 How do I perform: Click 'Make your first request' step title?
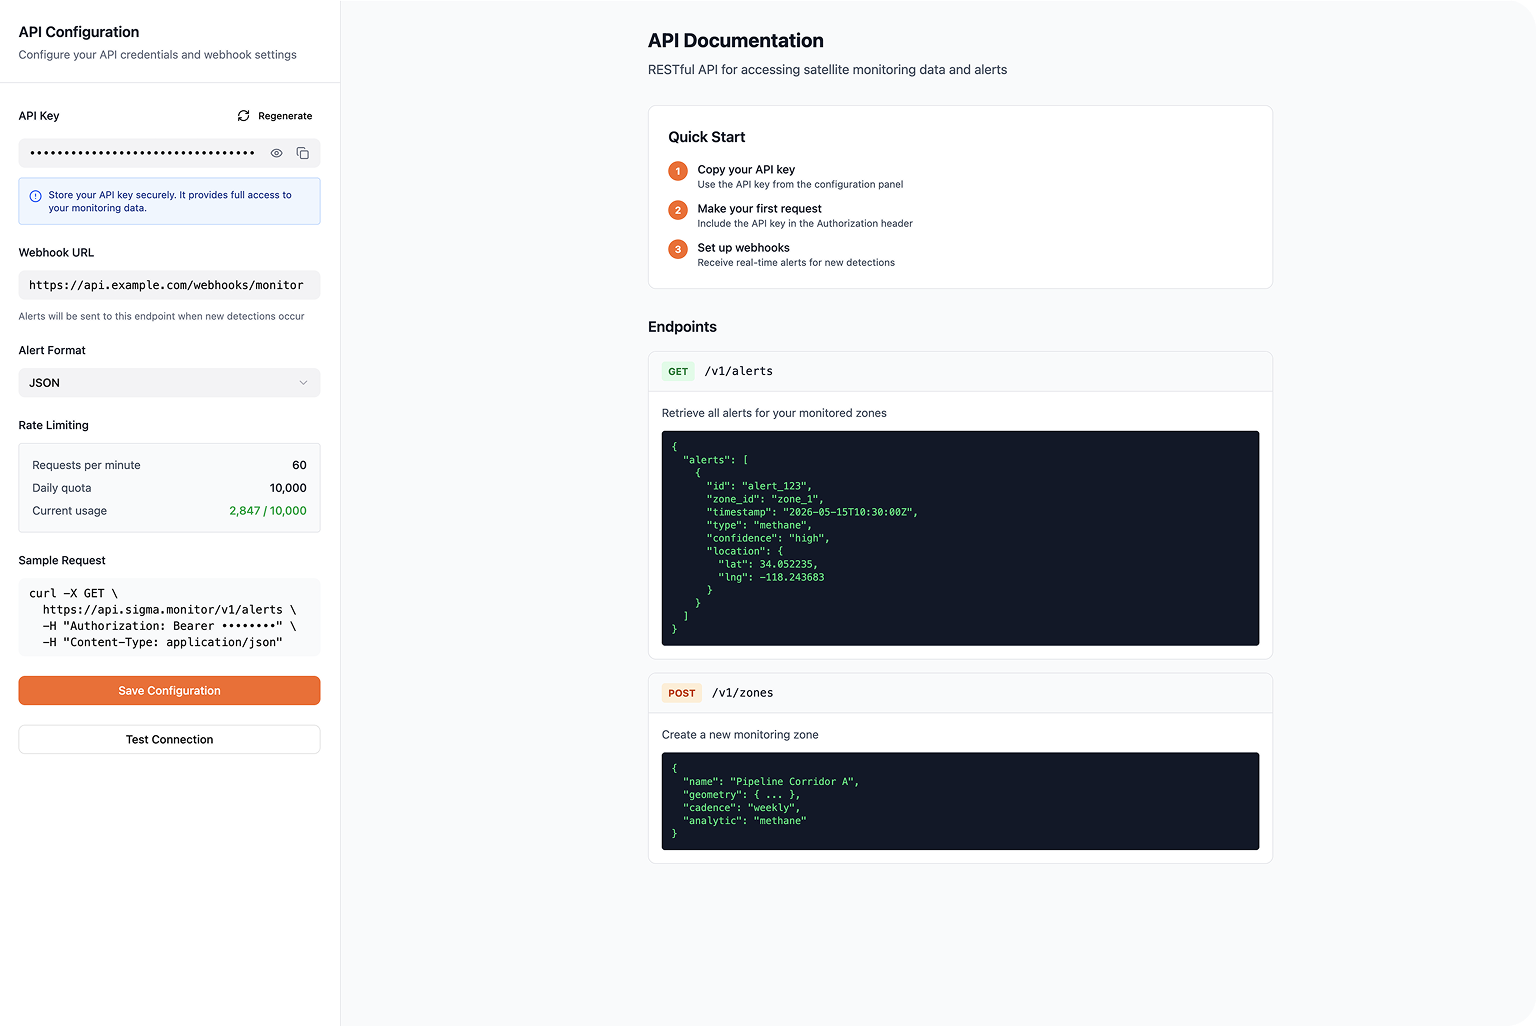point(760,209)
